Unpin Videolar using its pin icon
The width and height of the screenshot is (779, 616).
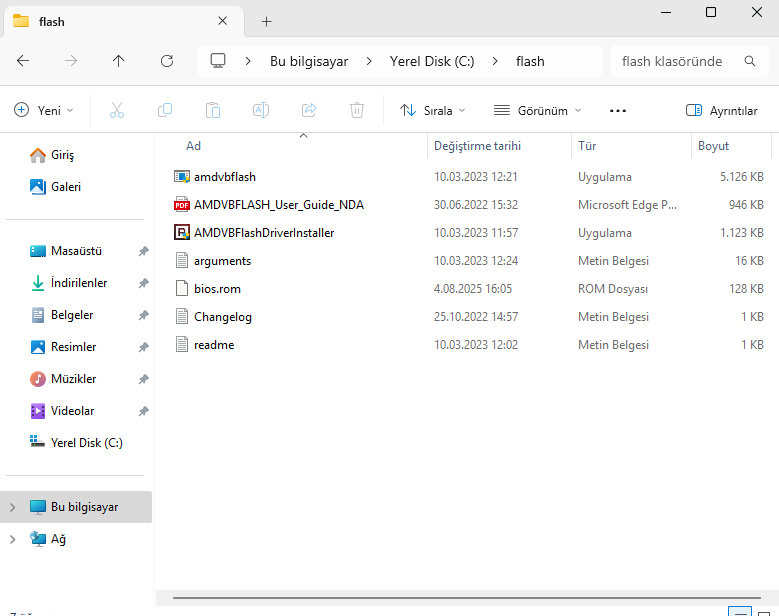click(x=143, y=411)
